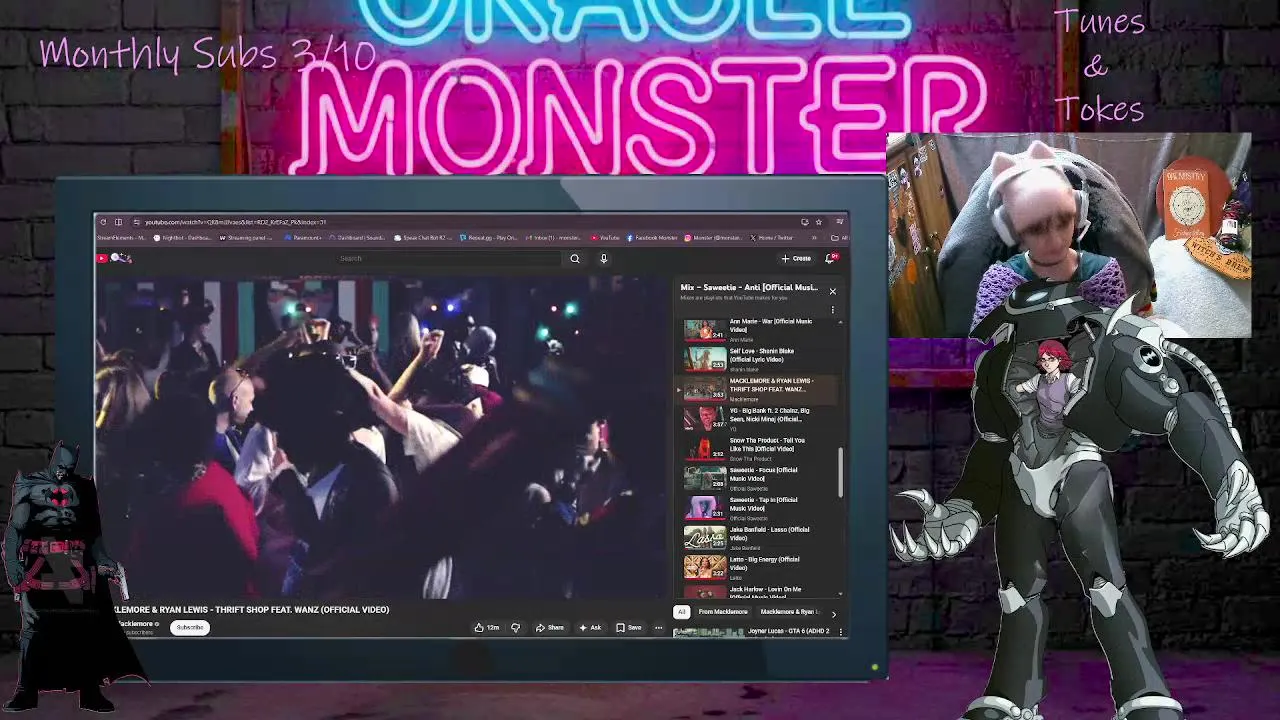This screenshot has height=720, width=1280.
Task: Click the Thrift Shop video title text
Action: point(250,610)
